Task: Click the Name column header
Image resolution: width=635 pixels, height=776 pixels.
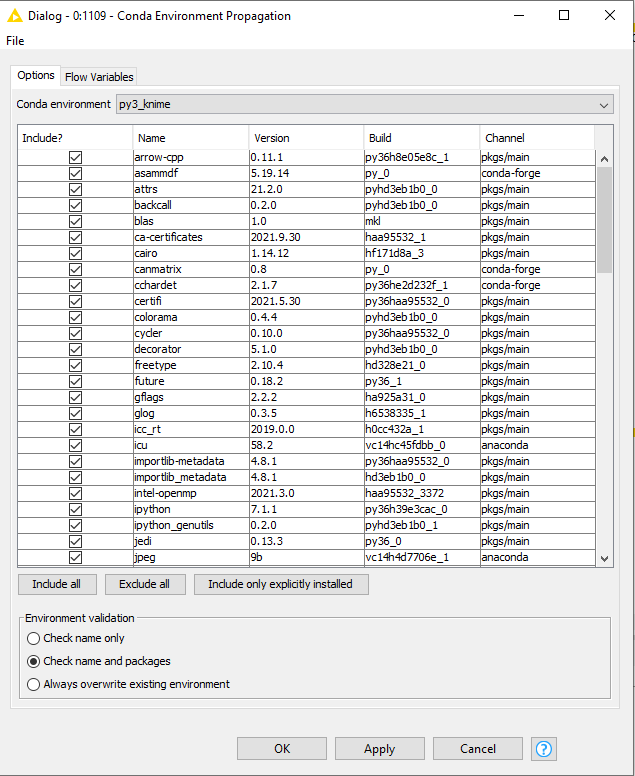Action: pos(191,138)
